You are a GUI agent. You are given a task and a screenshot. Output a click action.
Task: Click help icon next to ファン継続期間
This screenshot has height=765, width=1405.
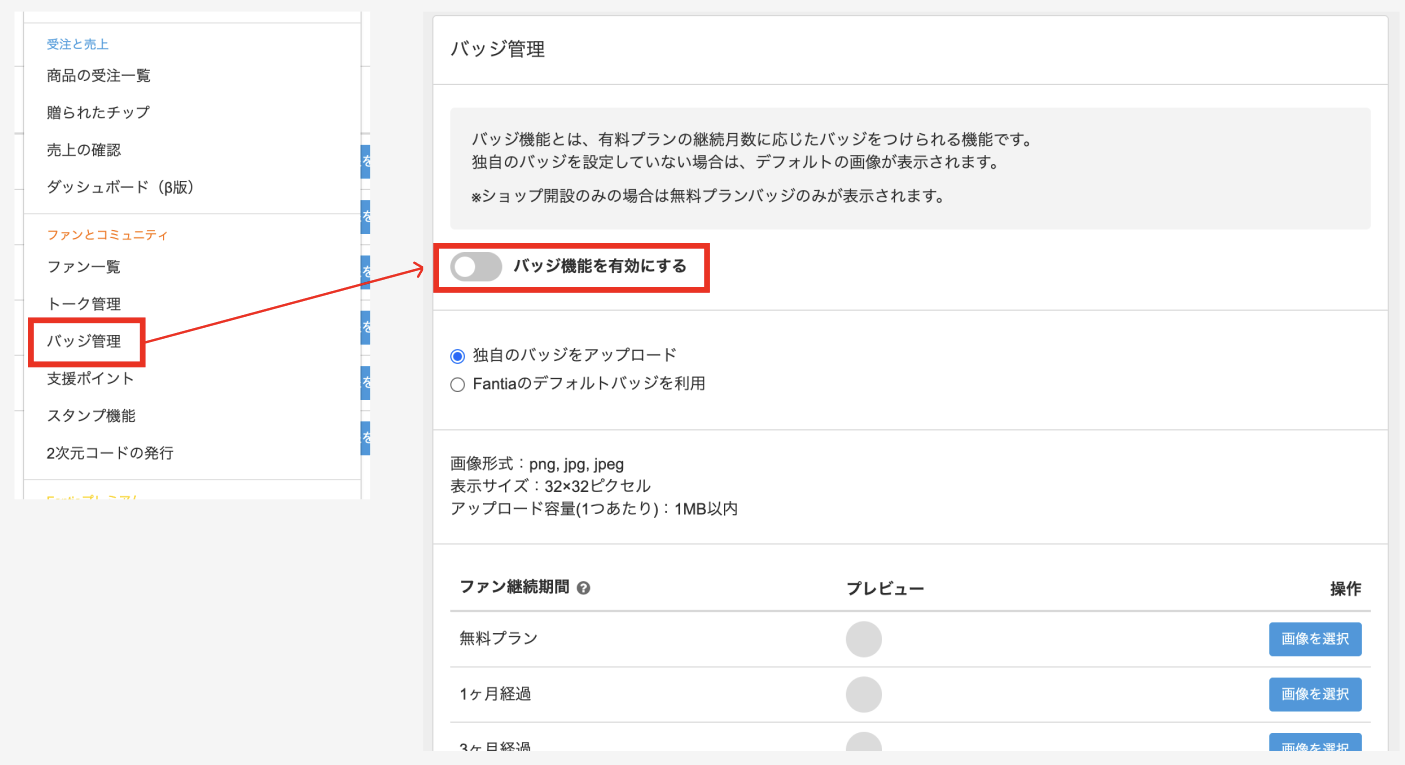584,588
